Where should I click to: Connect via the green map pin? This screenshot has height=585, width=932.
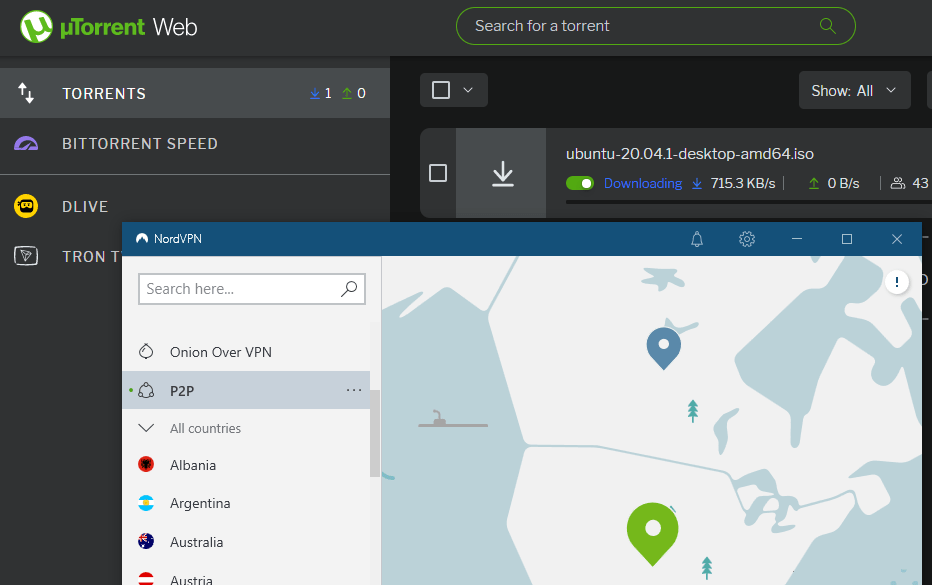[x=652, y=528]
